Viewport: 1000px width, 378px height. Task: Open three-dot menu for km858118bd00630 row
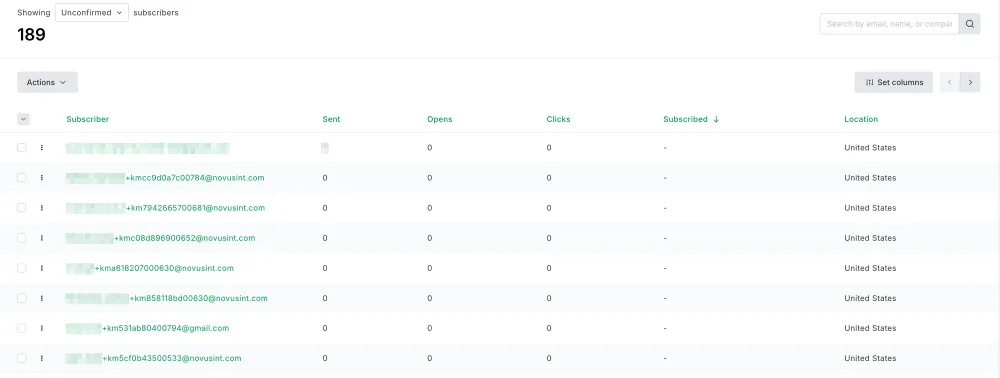coord(41,298)
